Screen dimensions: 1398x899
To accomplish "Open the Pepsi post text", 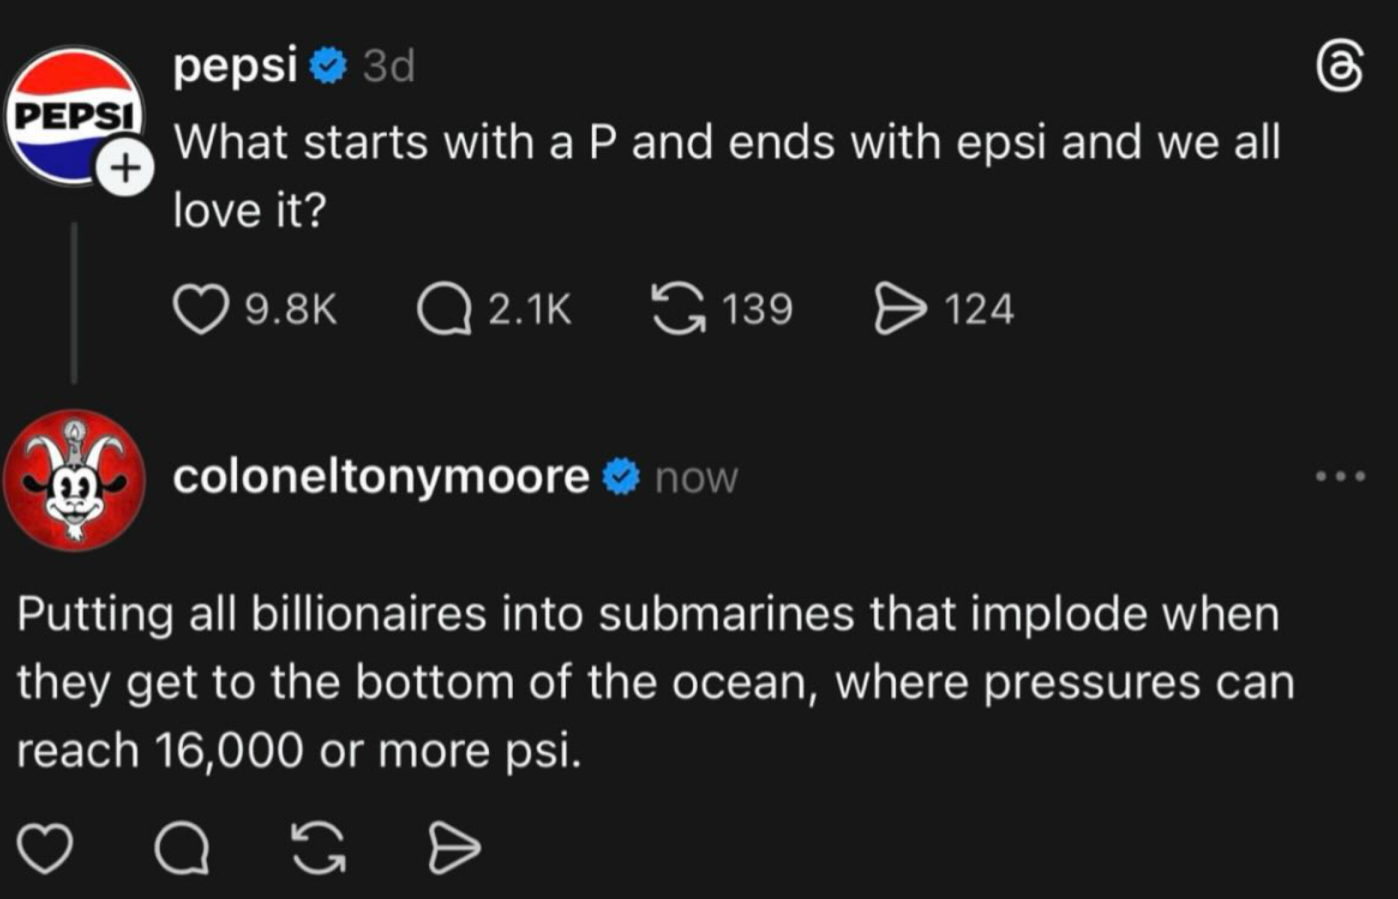I will [x=725, y=175].
